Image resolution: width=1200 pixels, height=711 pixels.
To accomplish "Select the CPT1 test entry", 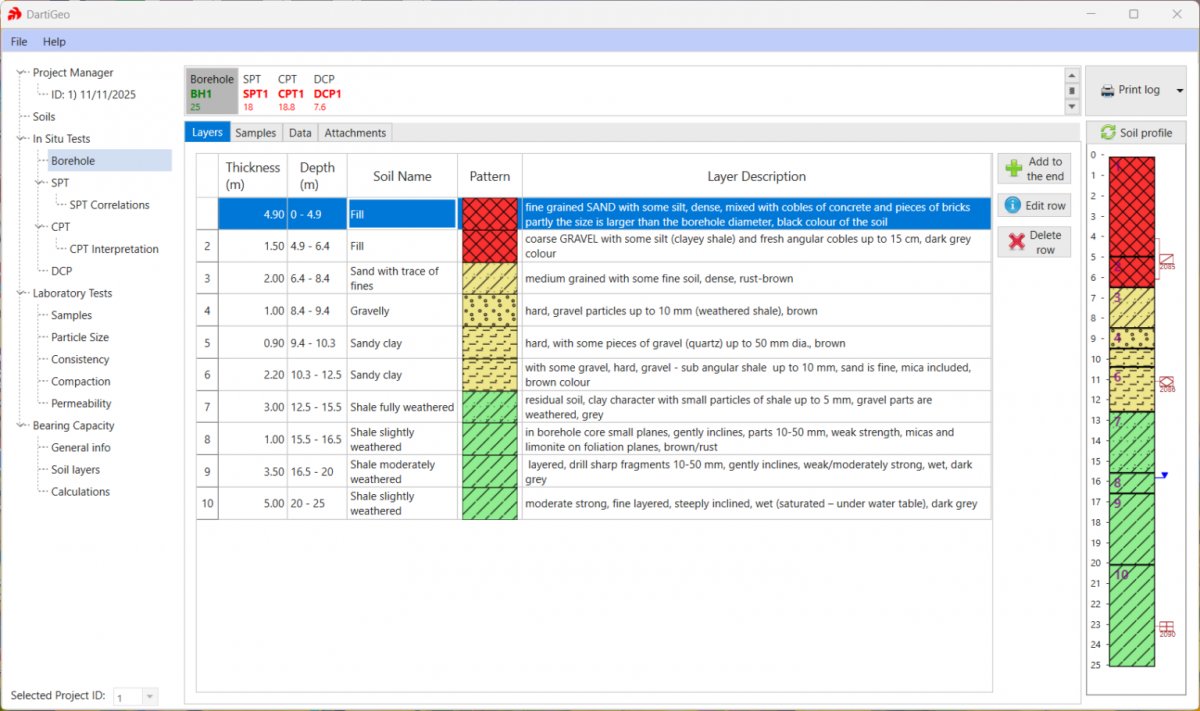I will [x=290, y=94].
